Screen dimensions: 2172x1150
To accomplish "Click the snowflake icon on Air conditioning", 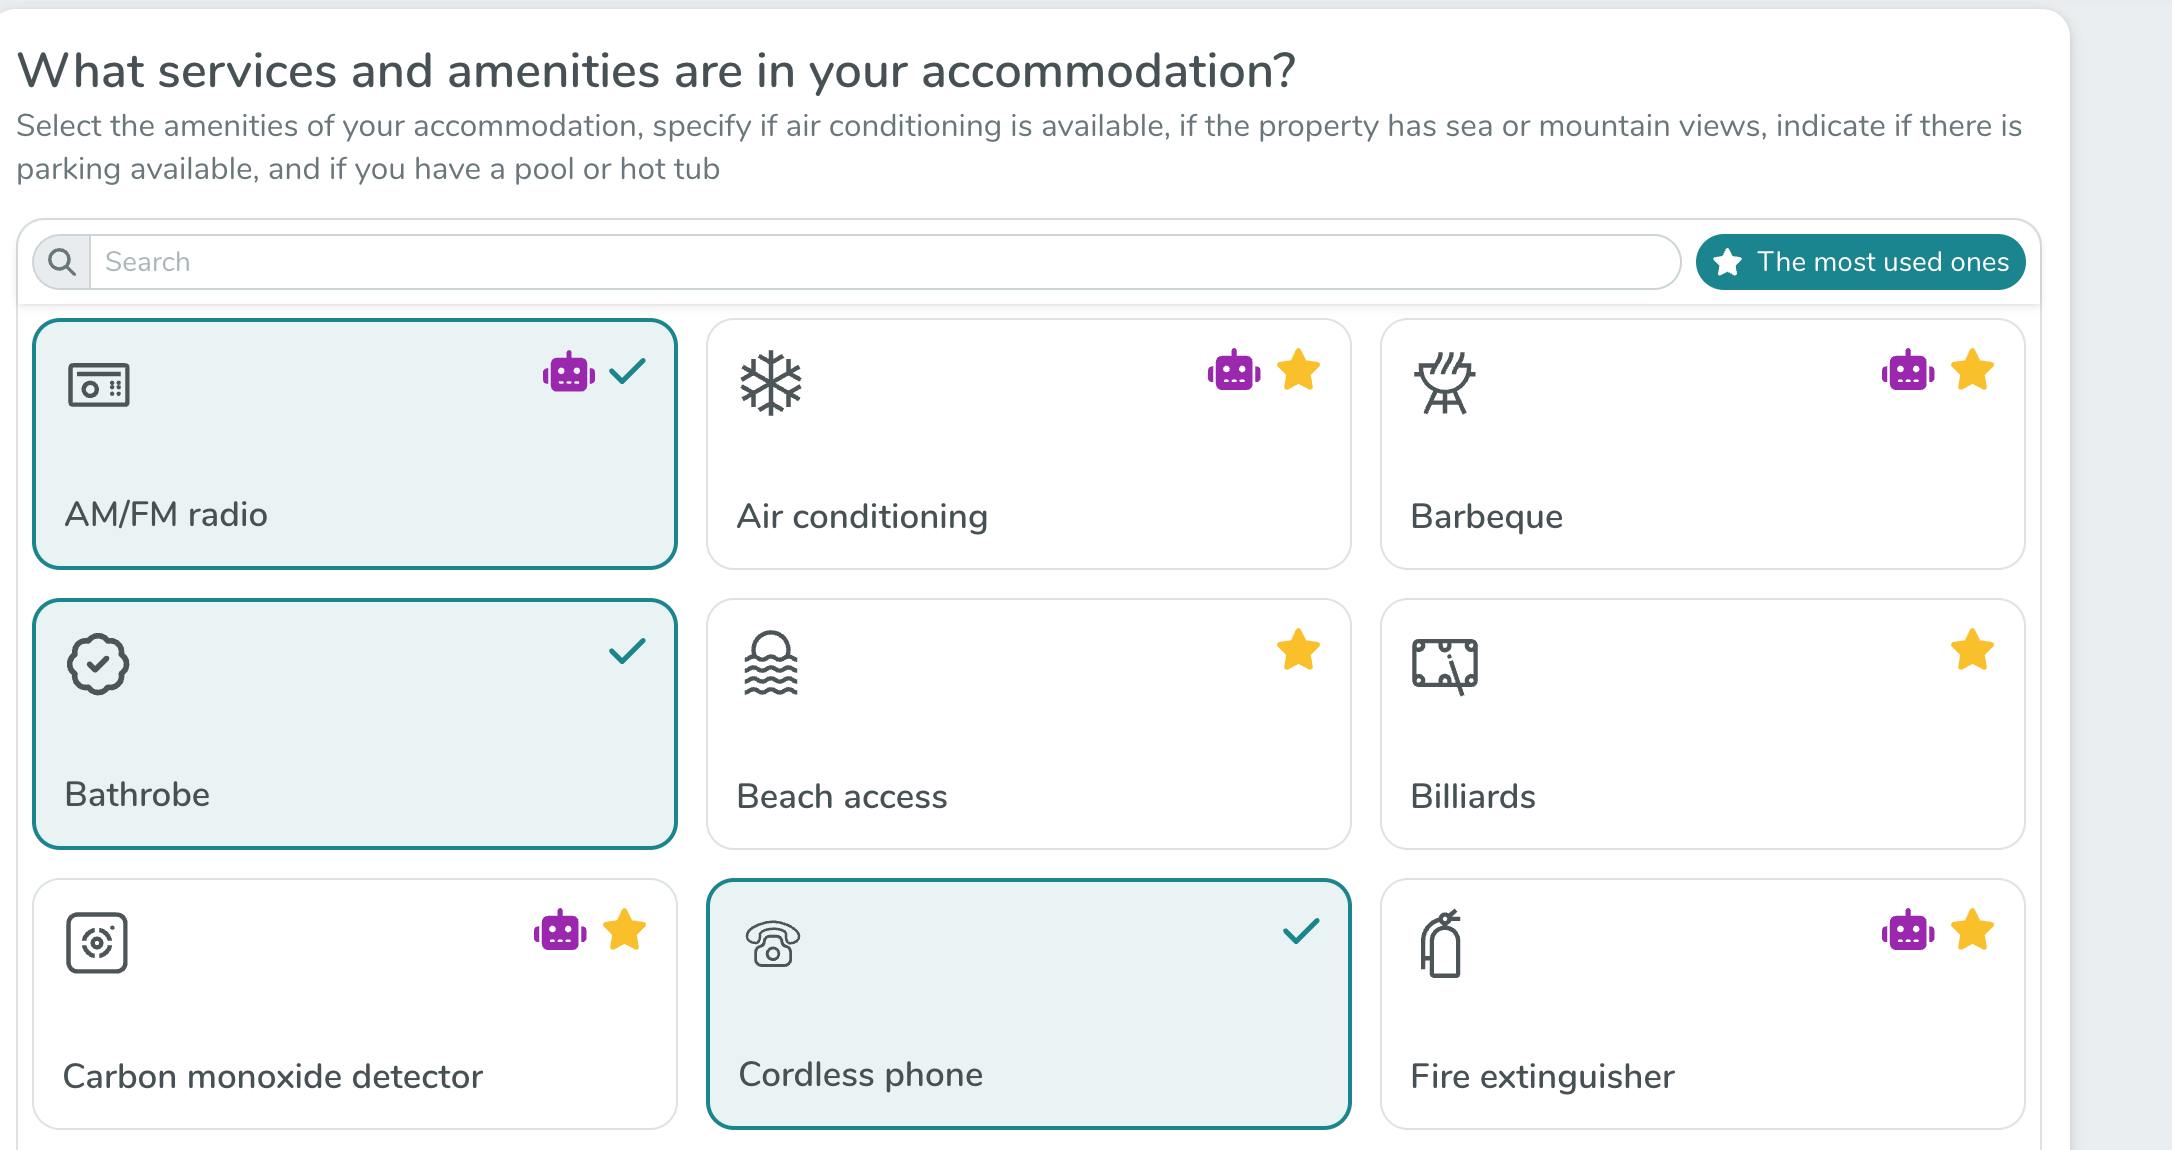I will click(x=770, y=383).
